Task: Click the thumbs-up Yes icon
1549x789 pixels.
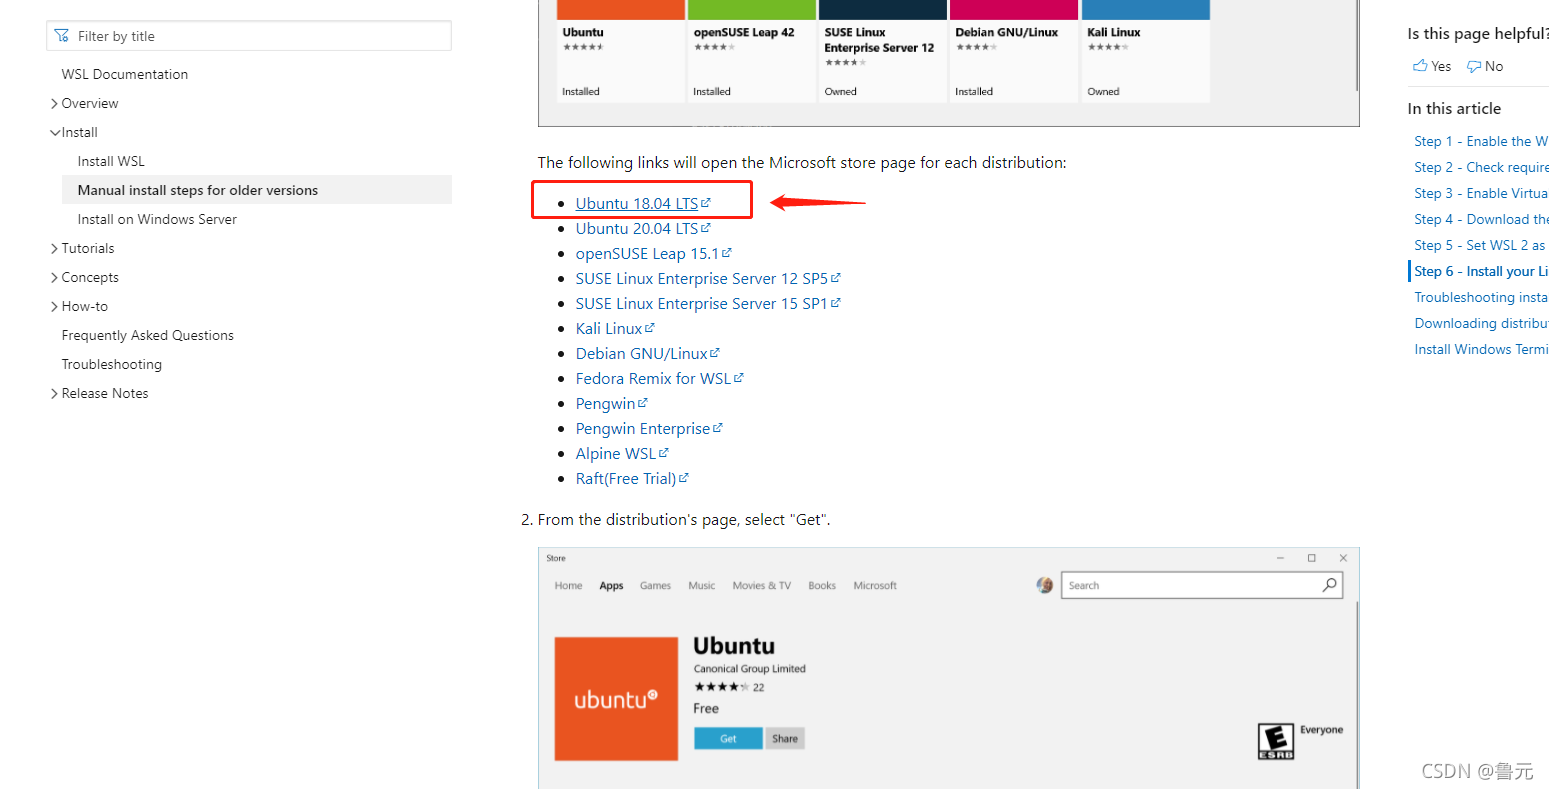Action: pyautogui.click(x=1420, y=66)
